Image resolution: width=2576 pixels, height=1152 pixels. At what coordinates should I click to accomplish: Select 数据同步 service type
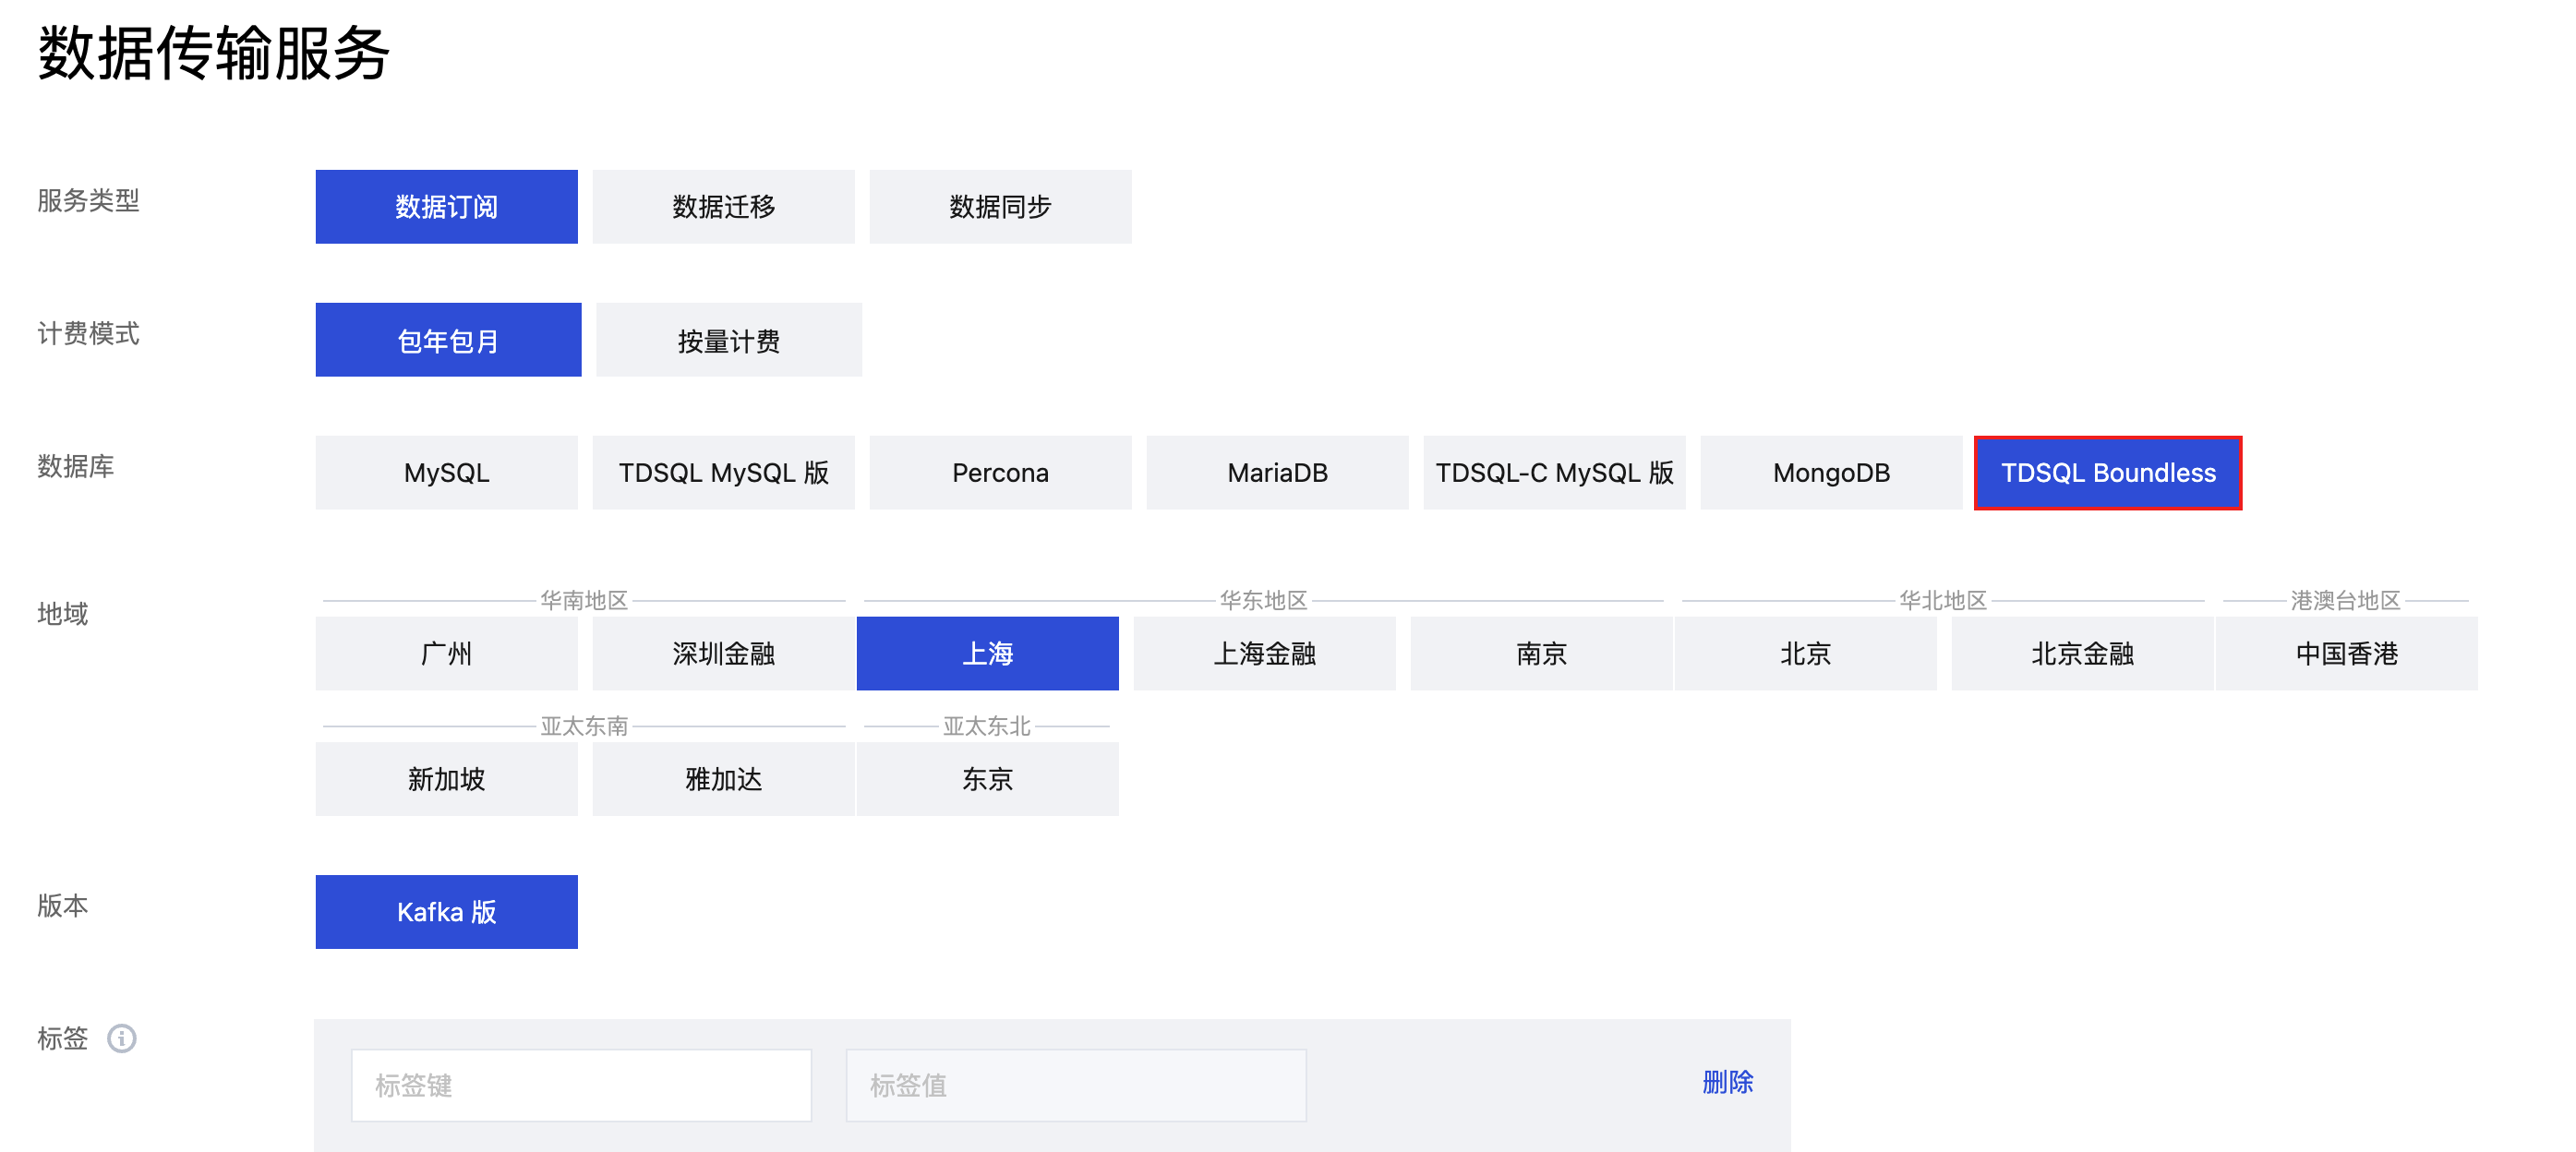point(1000,207)
